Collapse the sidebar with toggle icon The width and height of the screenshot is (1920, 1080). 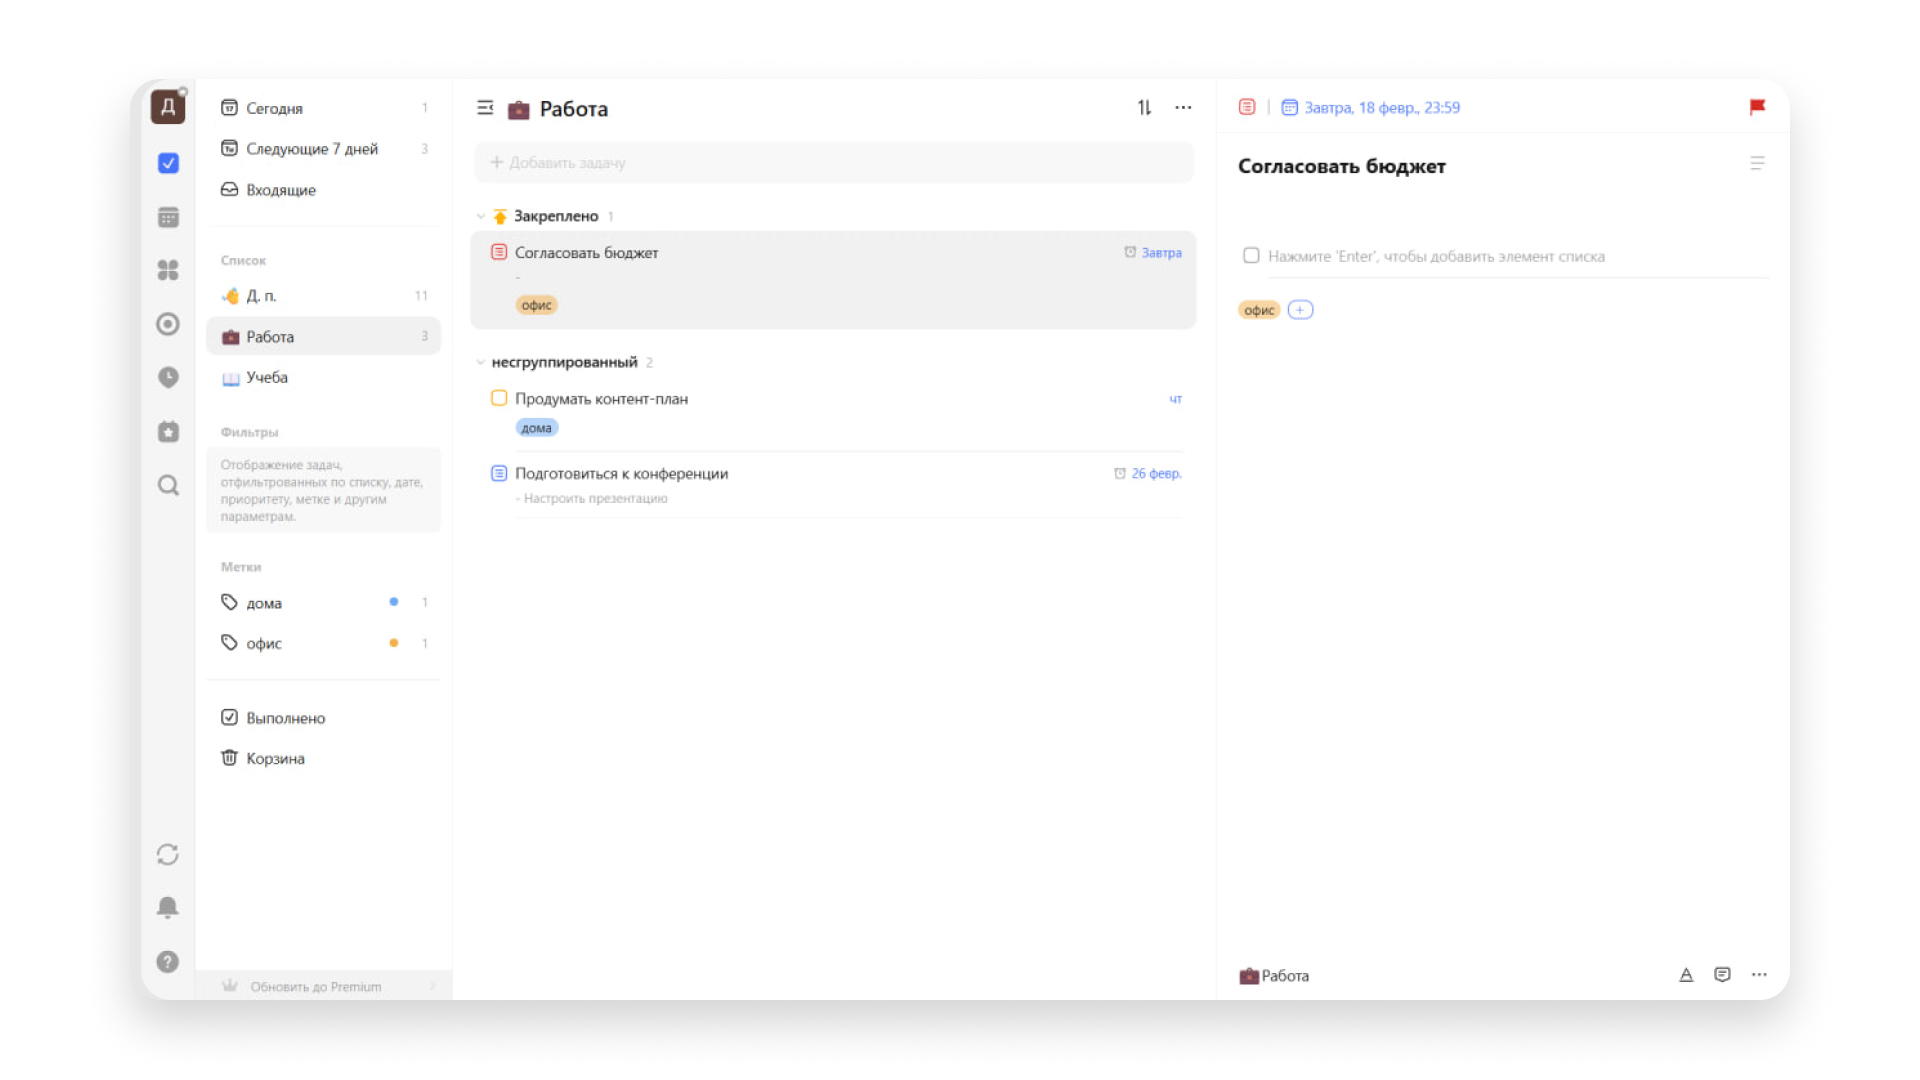click(x=485, y=108)
